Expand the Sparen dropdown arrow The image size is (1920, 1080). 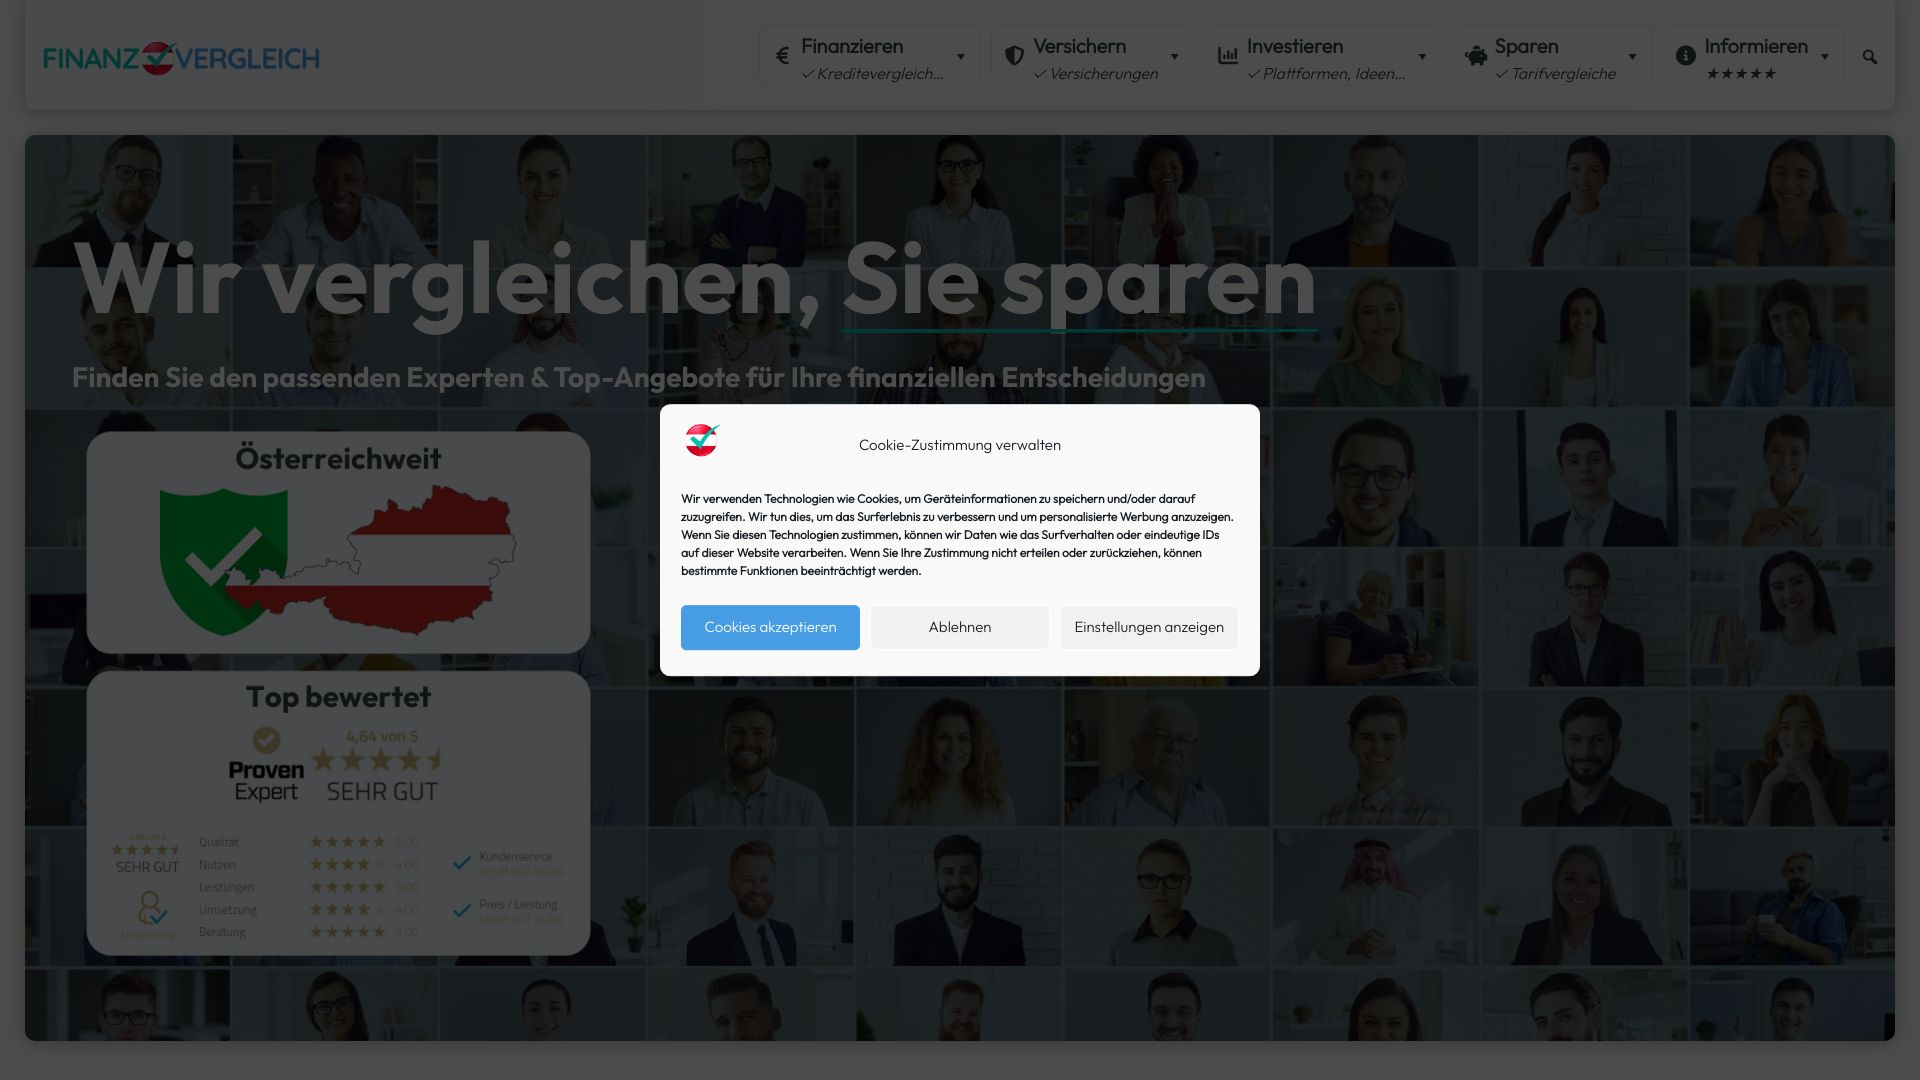1632,57
